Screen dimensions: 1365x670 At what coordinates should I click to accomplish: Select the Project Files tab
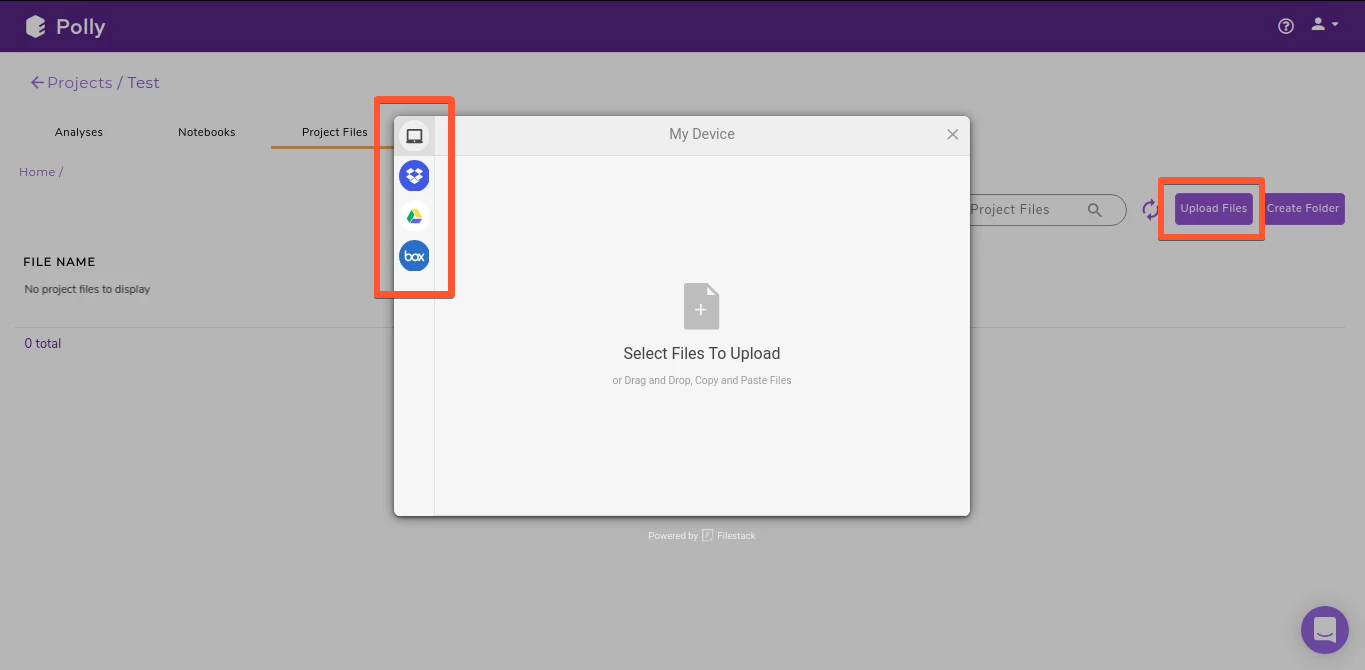click(x=334, y=131)
